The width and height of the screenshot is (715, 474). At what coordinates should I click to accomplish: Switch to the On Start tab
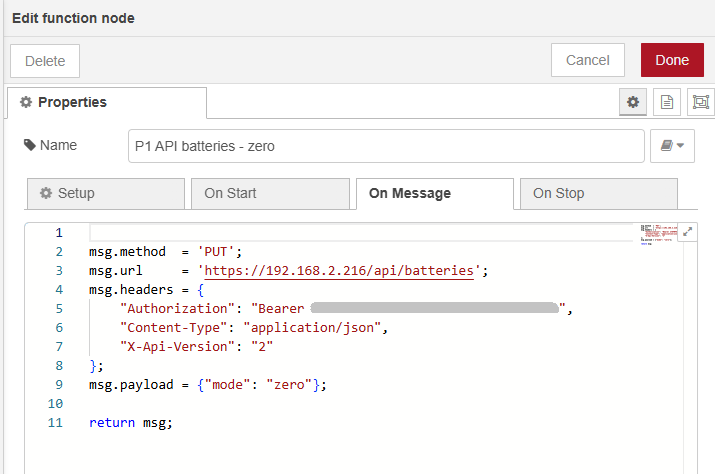click(x=269, y=193)
